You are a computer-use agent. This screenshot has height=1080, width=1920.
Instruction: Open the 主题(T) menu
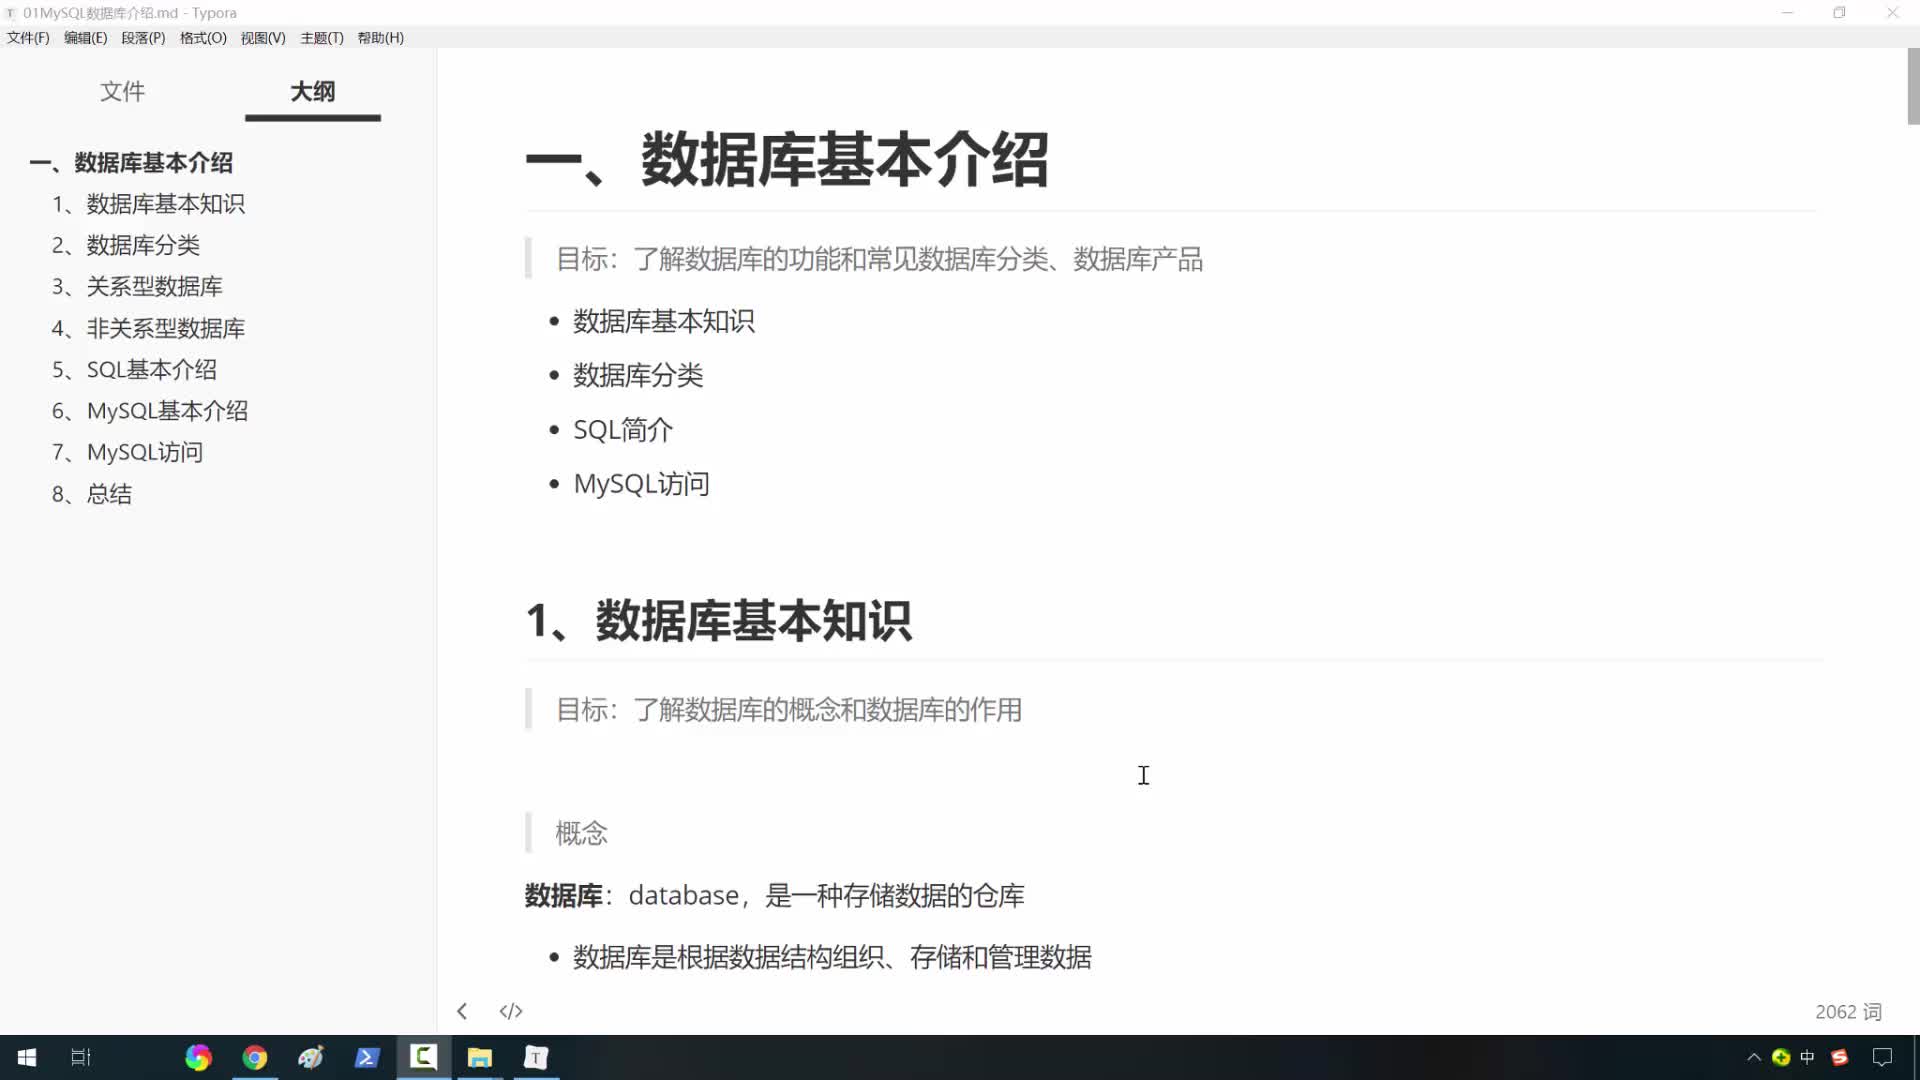click(321, 38)
